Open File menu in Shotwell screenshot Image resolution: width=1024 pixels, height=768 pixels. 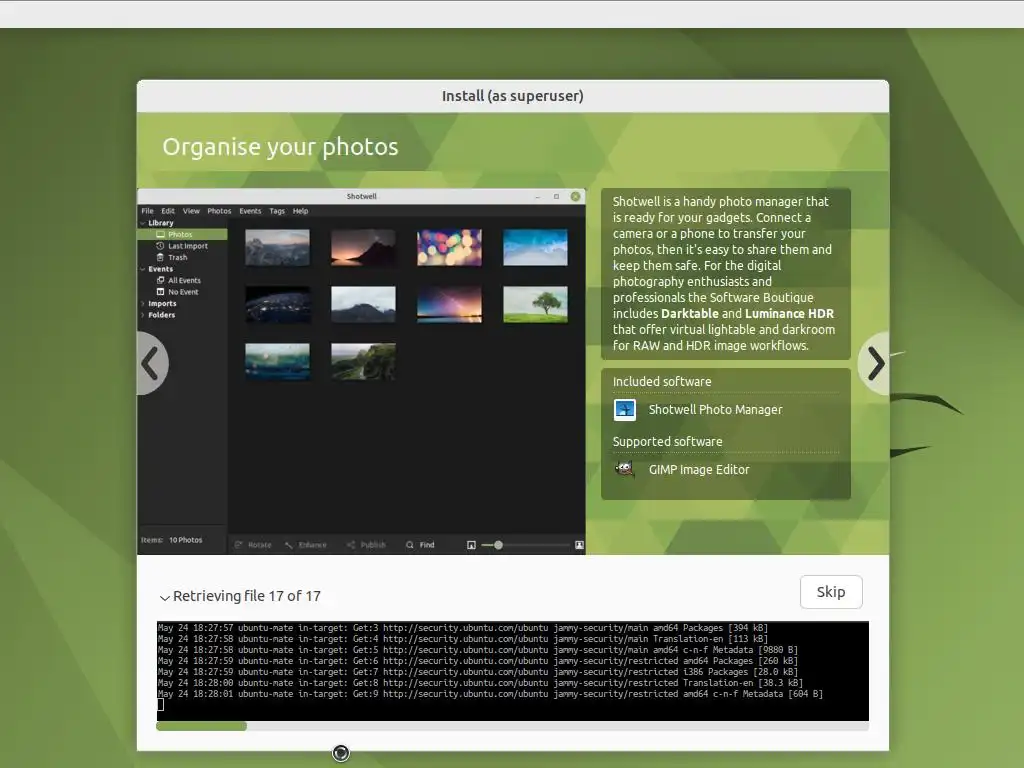coord(148,211)
